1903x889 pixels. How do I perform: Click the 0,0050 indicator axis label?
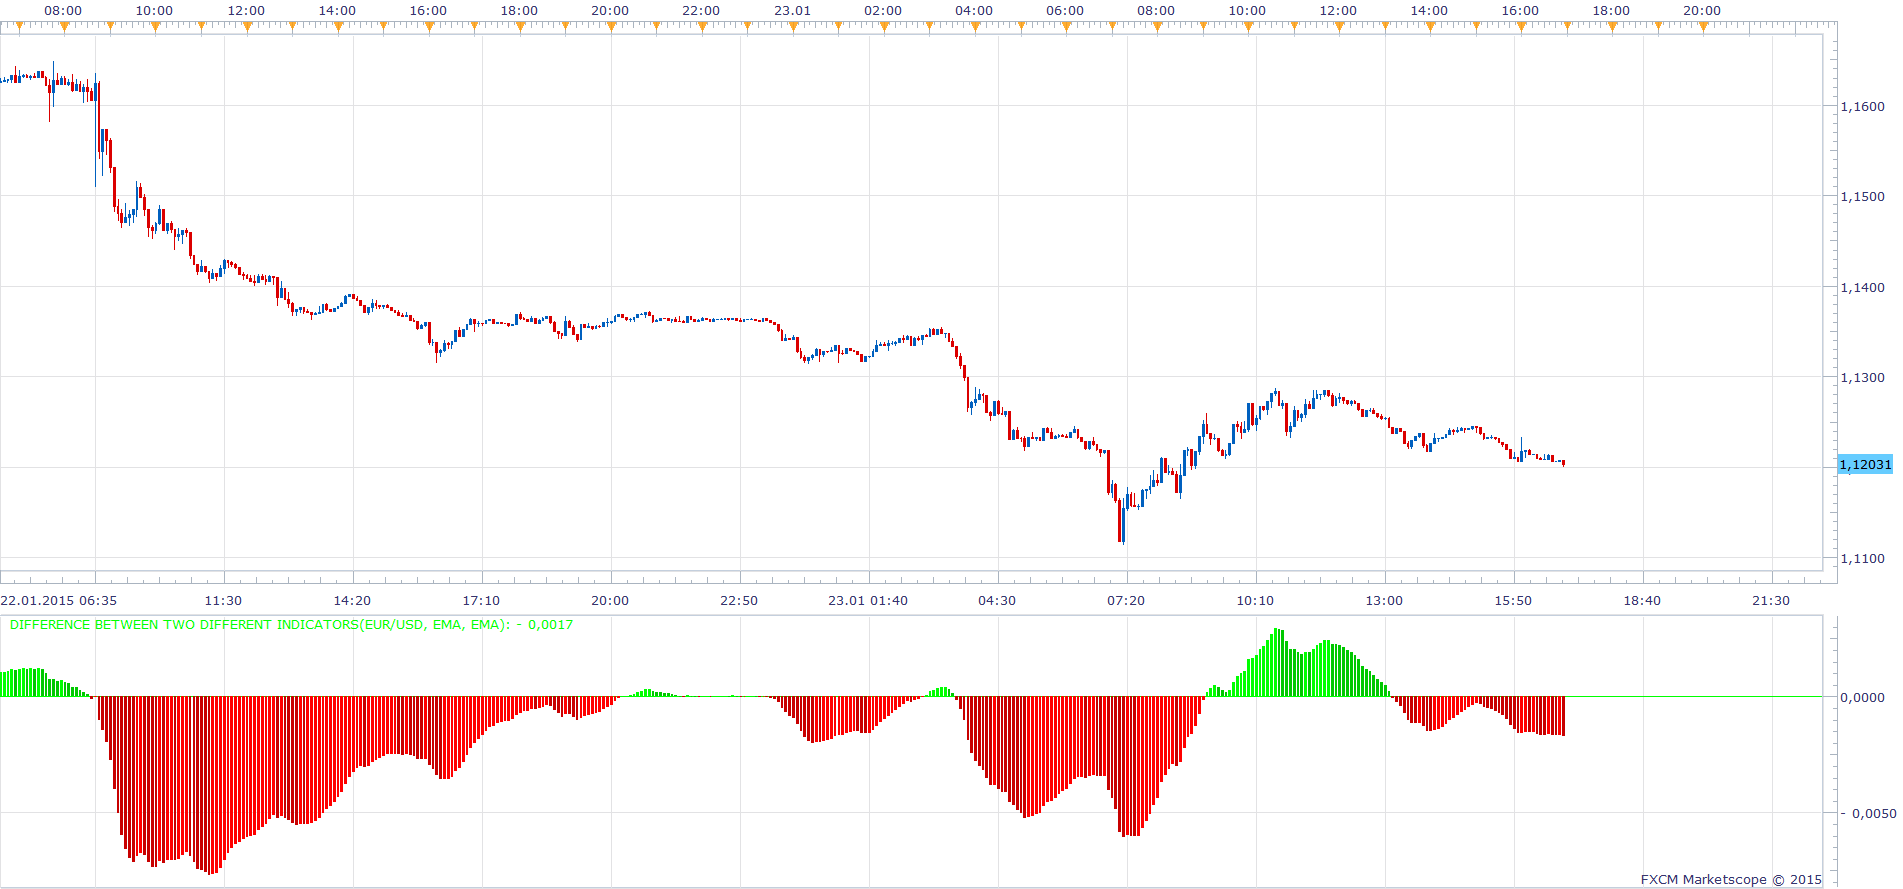pyautogui.click(x=1869, y=814)
